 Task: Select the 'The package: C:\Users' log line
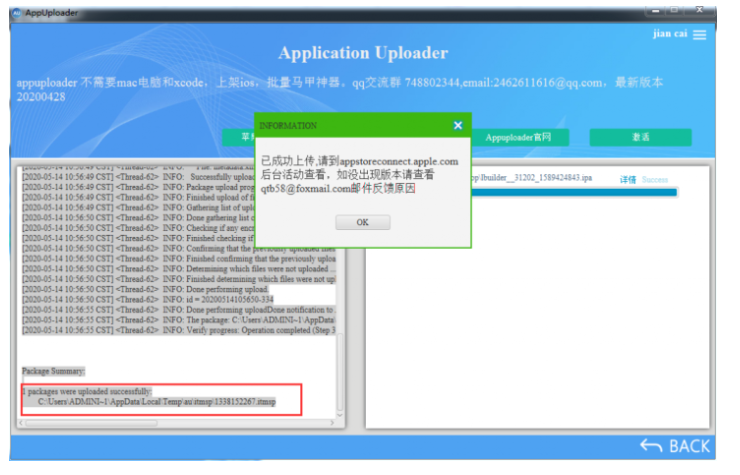tap(179, 320)
